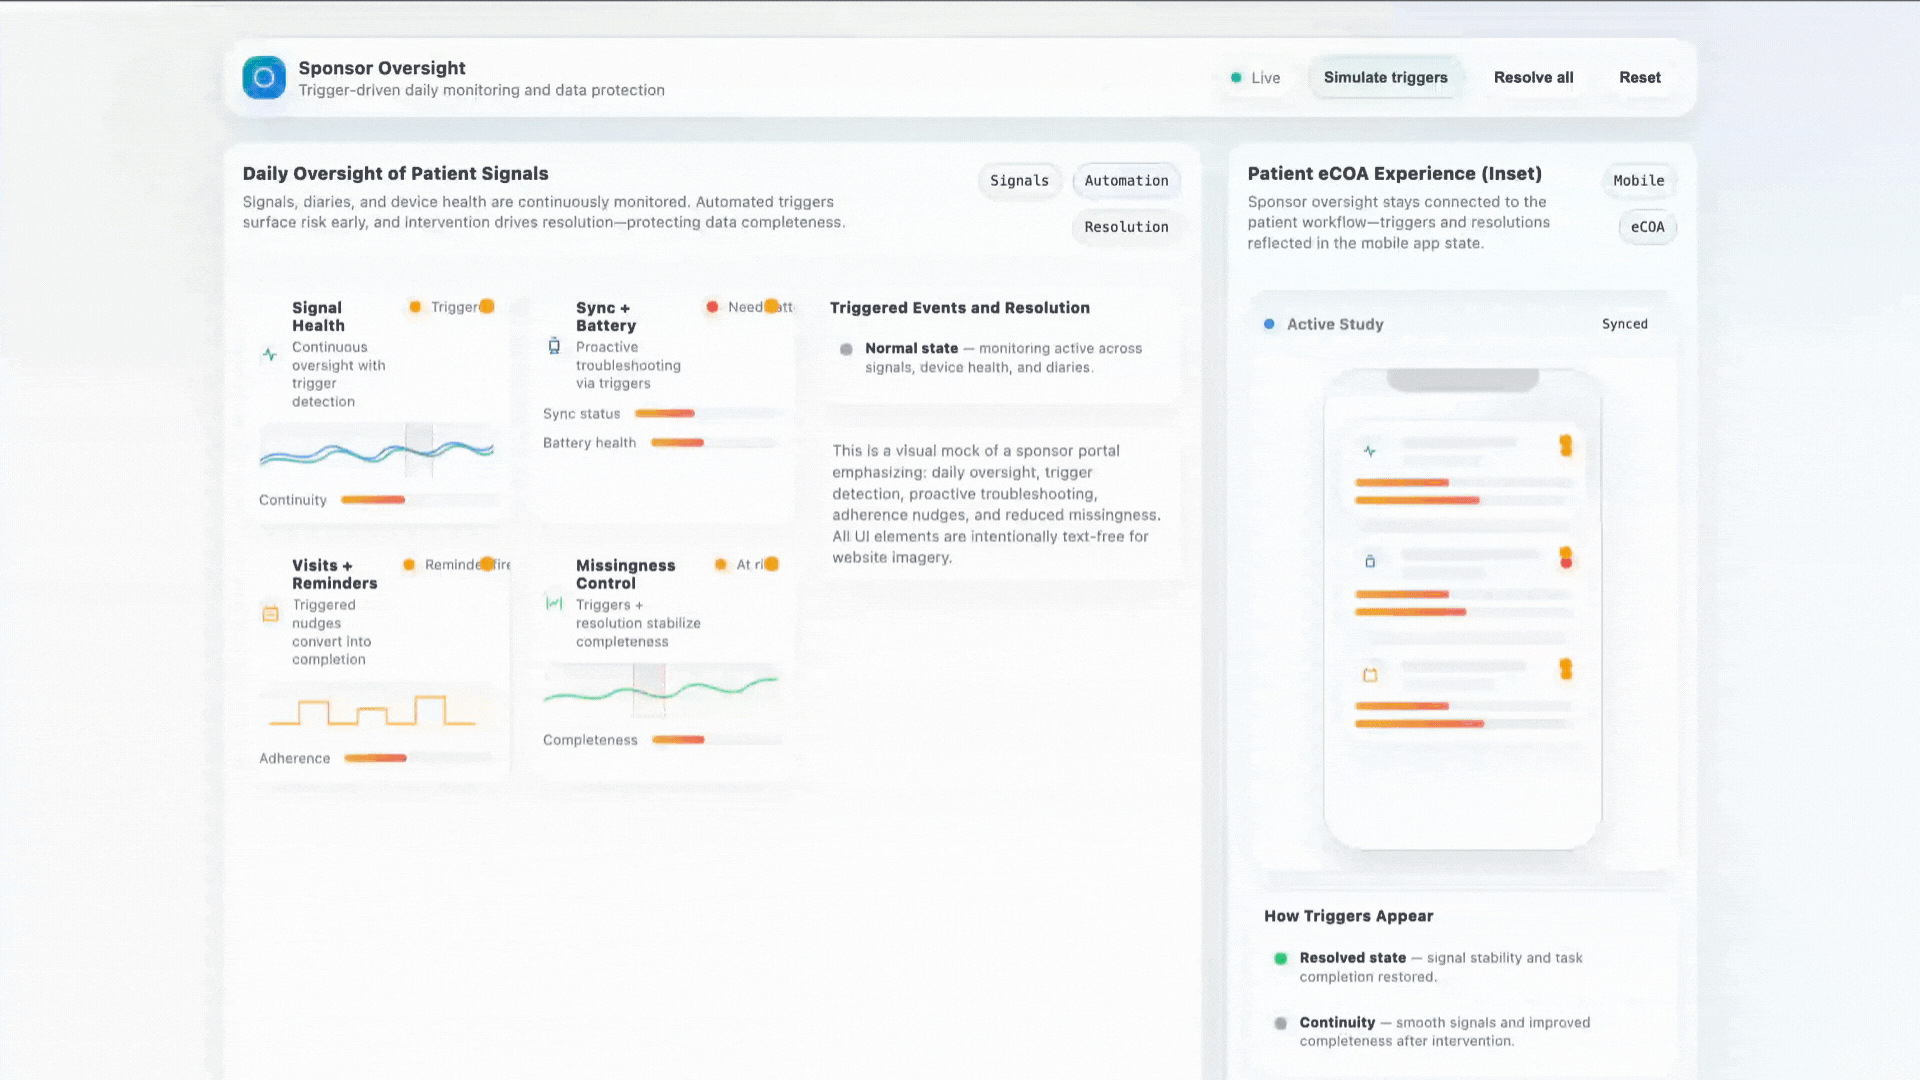Click the chart icon in Missingness Control
The width and height of the screenshot is (1920, 1080).
click(554, 603)
